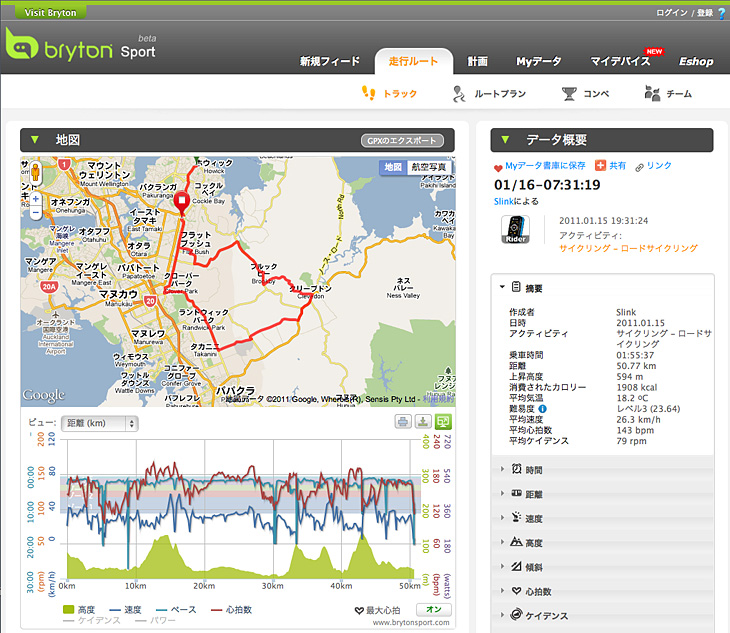Enable パワー series in chart legend
730x633 pixels.
pyautogui.click(x=155, y=620)
